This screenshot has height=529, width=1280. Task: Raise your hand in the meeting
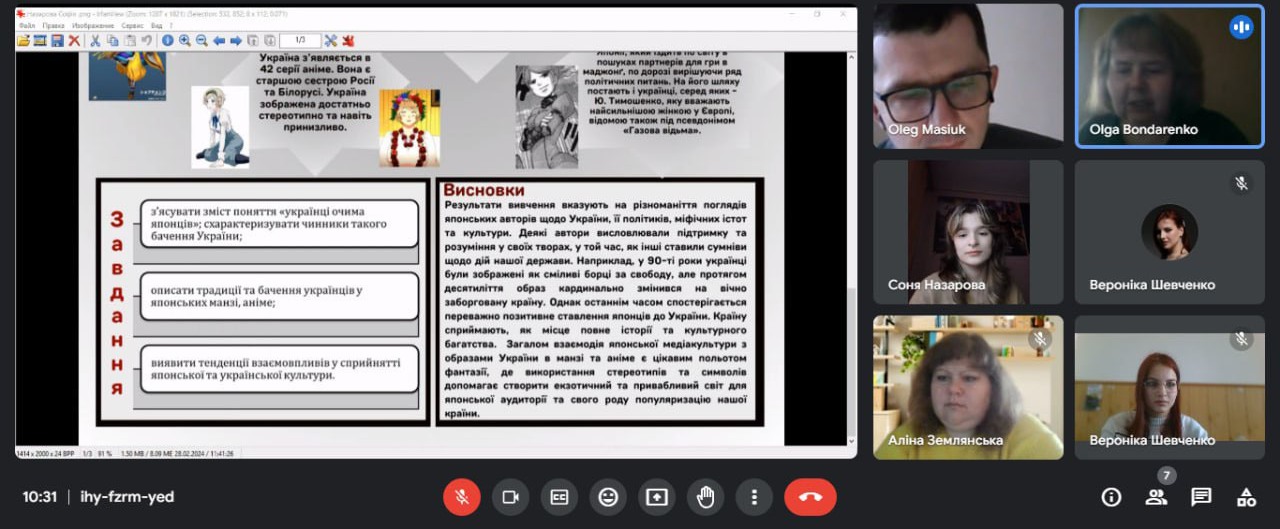pos(706,497)
